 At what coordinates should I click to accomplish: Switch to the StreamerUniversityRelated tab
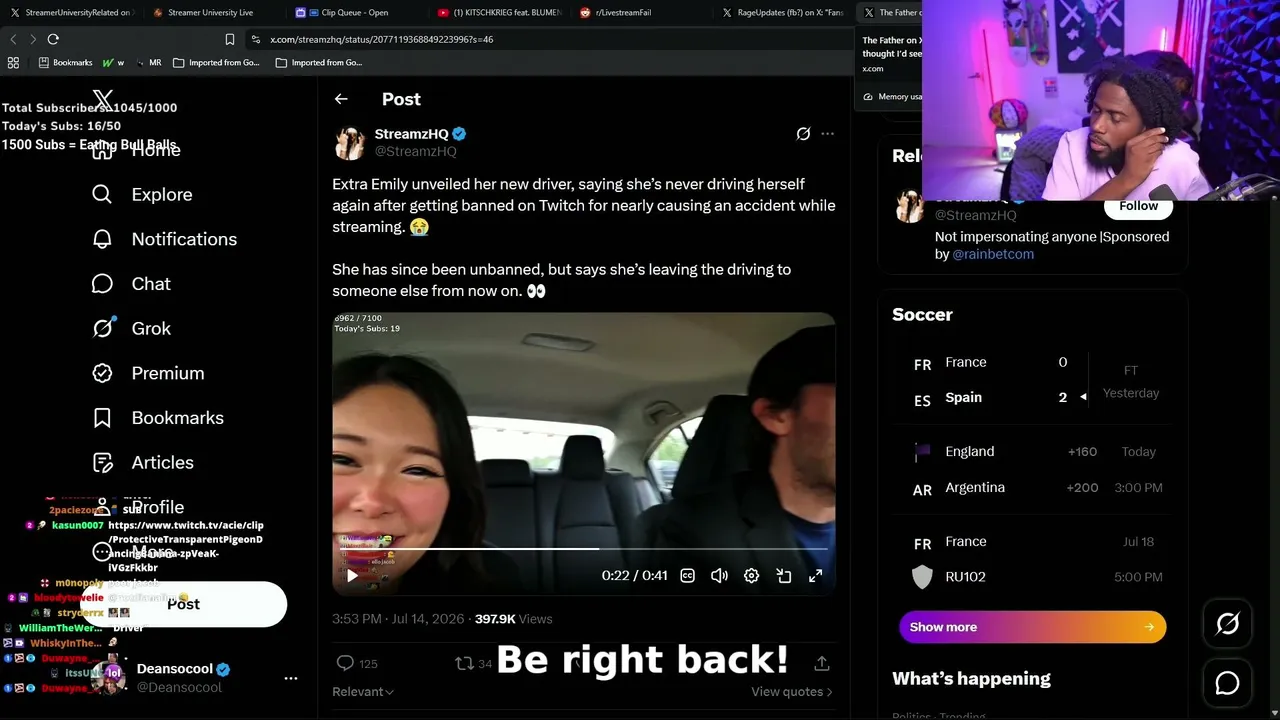coord(71,12)
